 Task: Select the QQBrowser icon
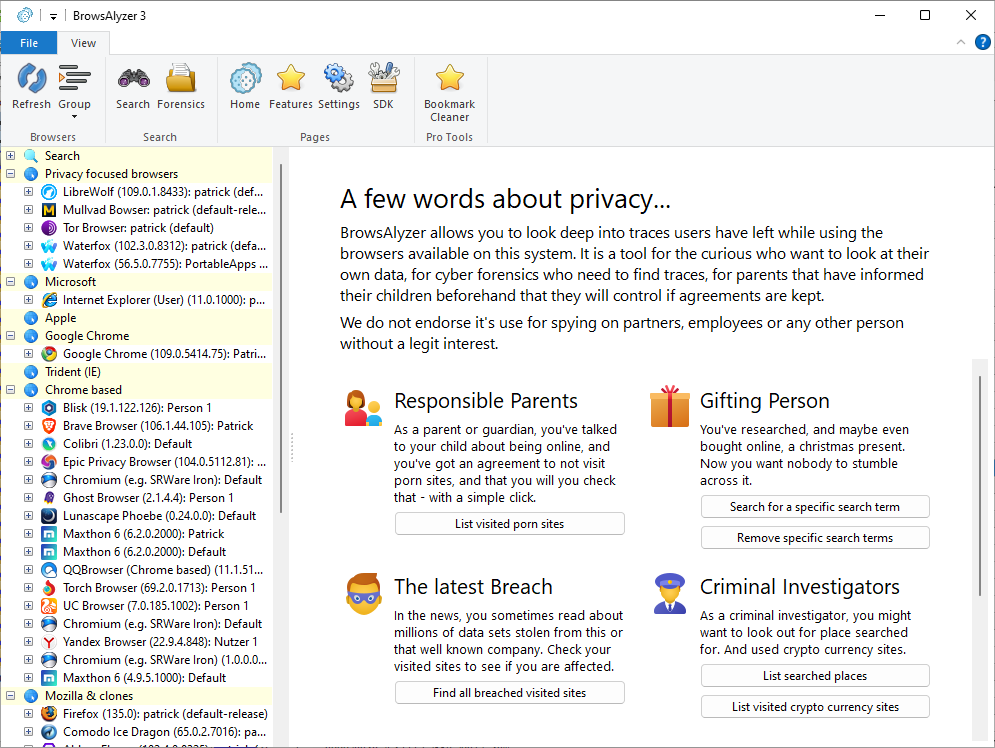(x=49, y=570)
